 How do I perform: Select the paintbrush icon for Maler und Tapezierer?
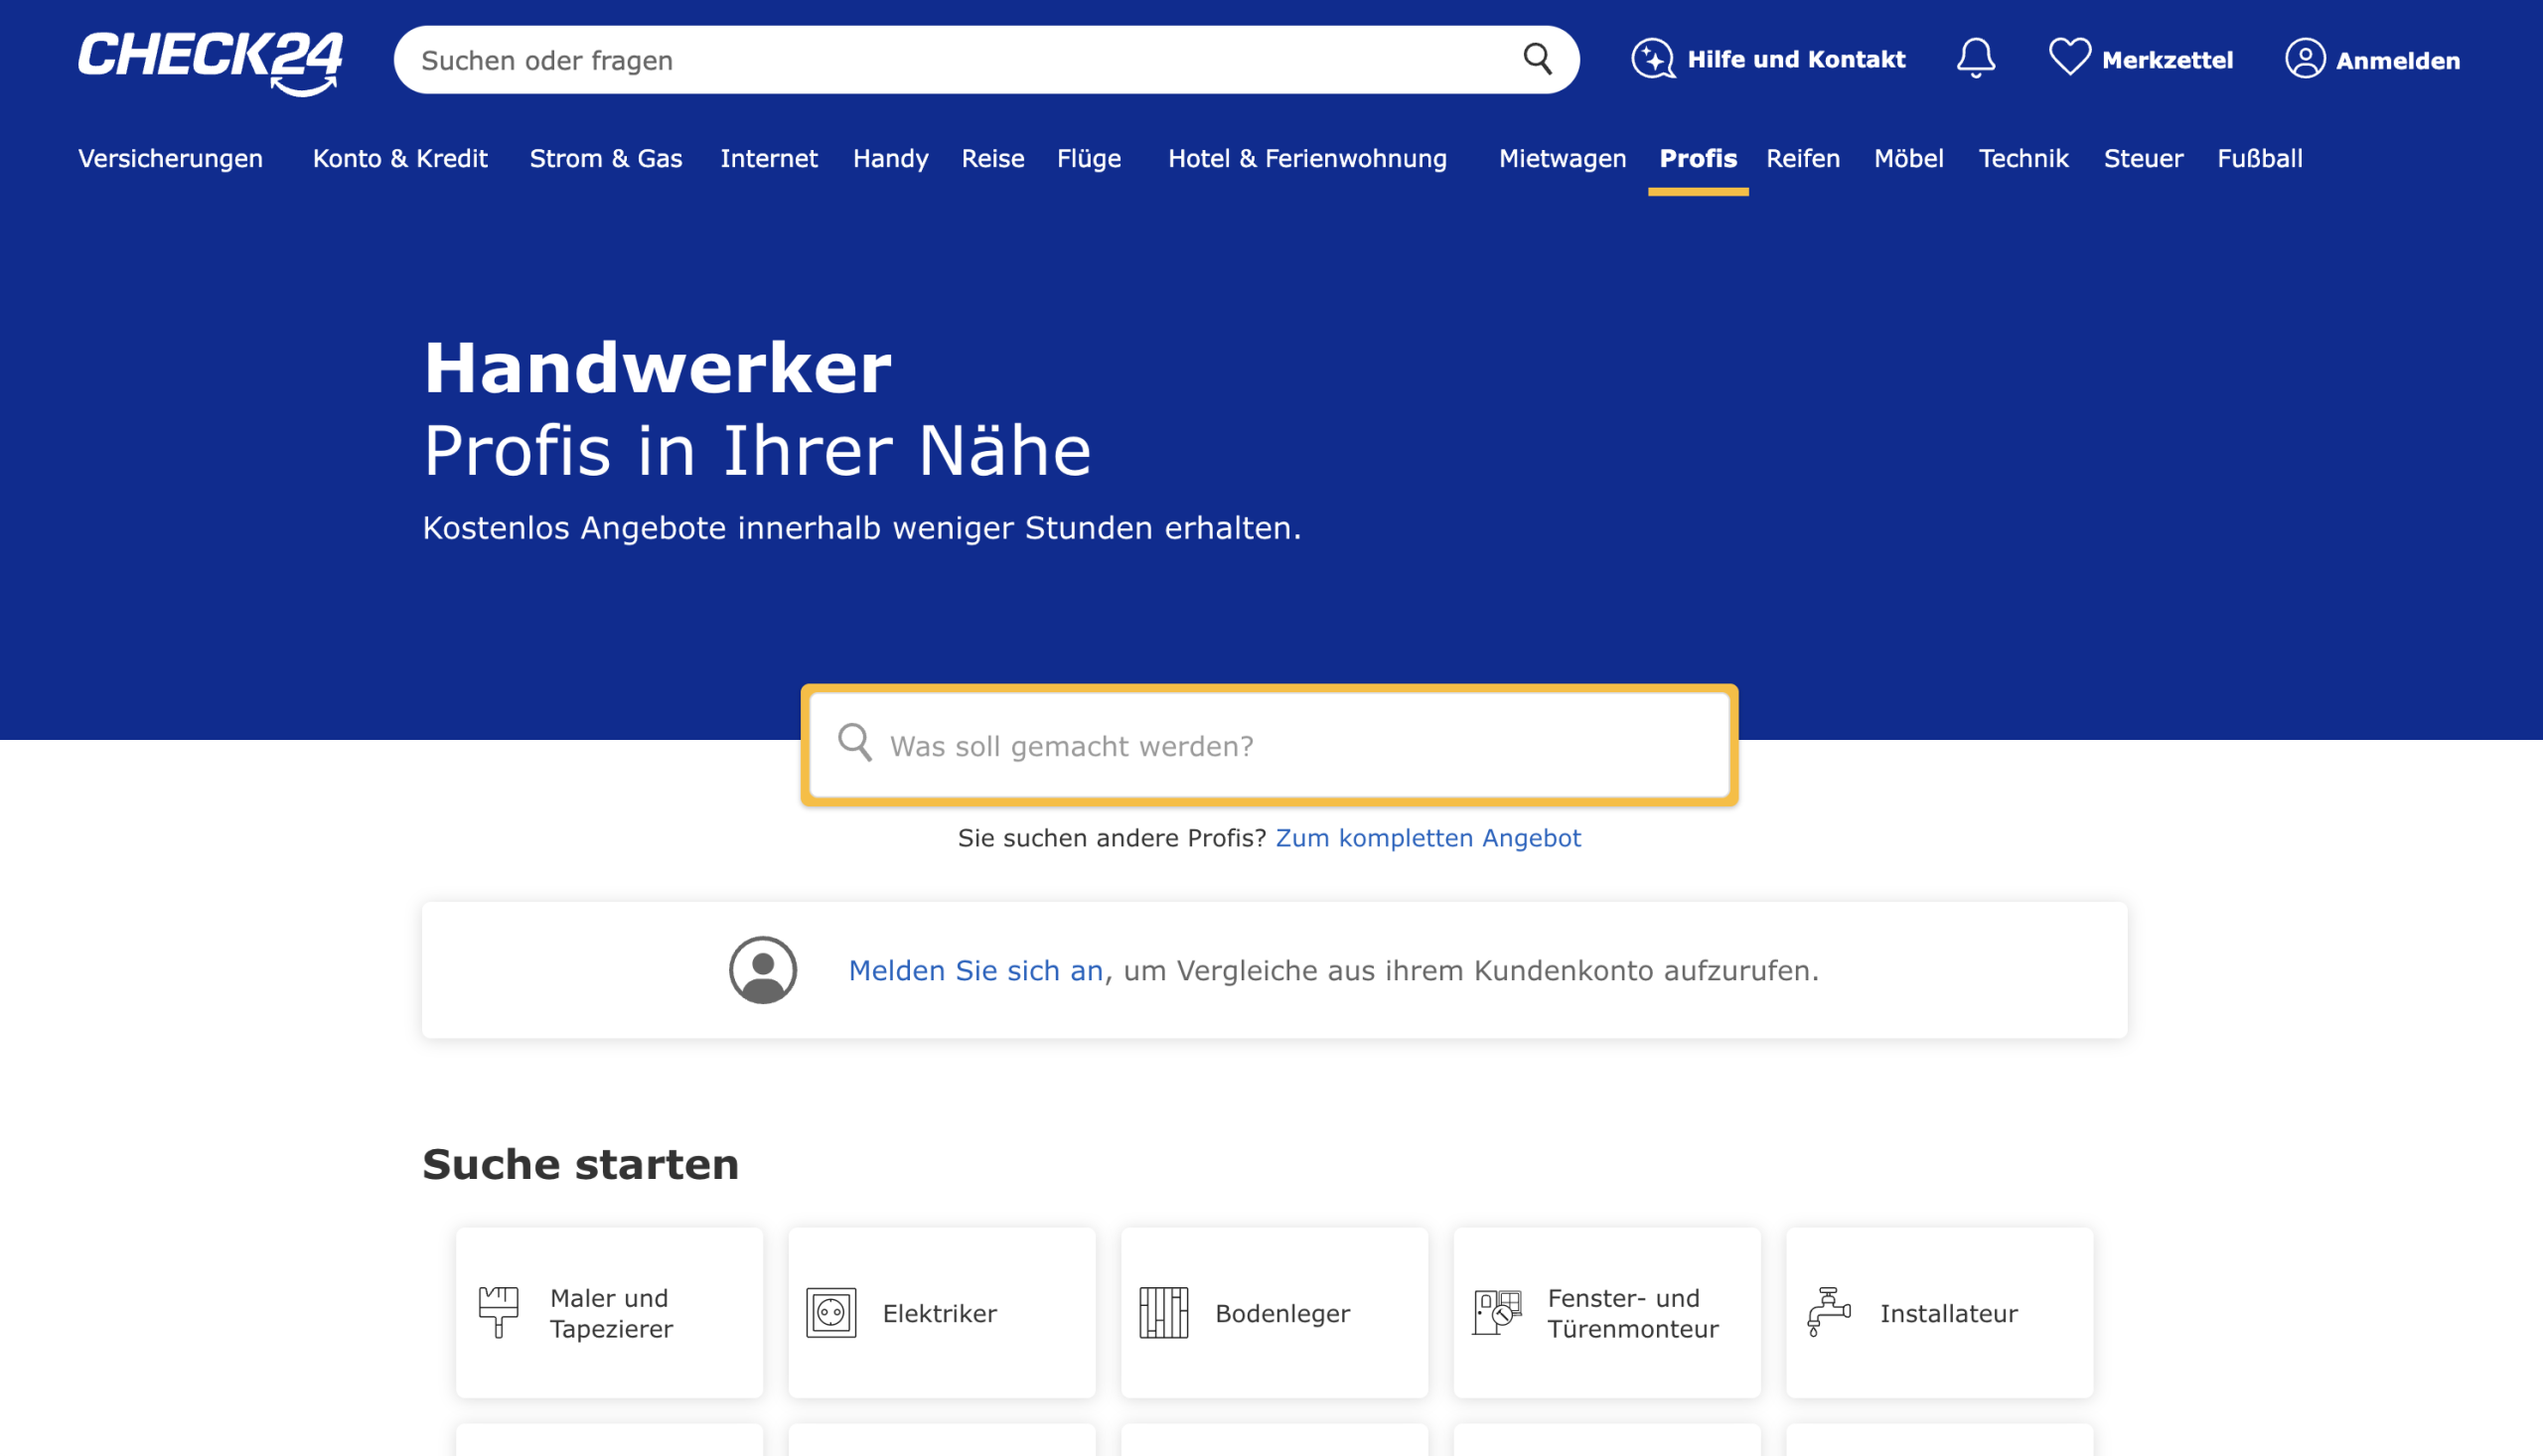click(497, 1312)
